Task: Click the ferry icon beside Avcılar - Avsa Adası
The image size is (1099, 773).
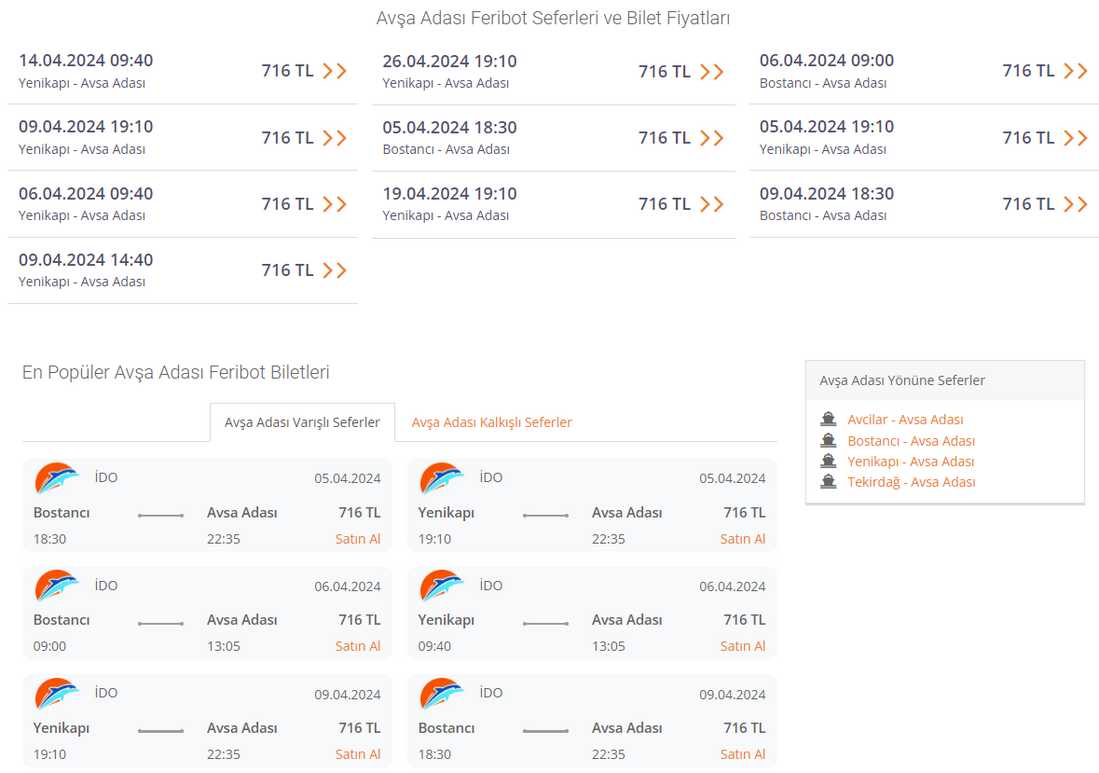Action: click(x=828, y=419)
